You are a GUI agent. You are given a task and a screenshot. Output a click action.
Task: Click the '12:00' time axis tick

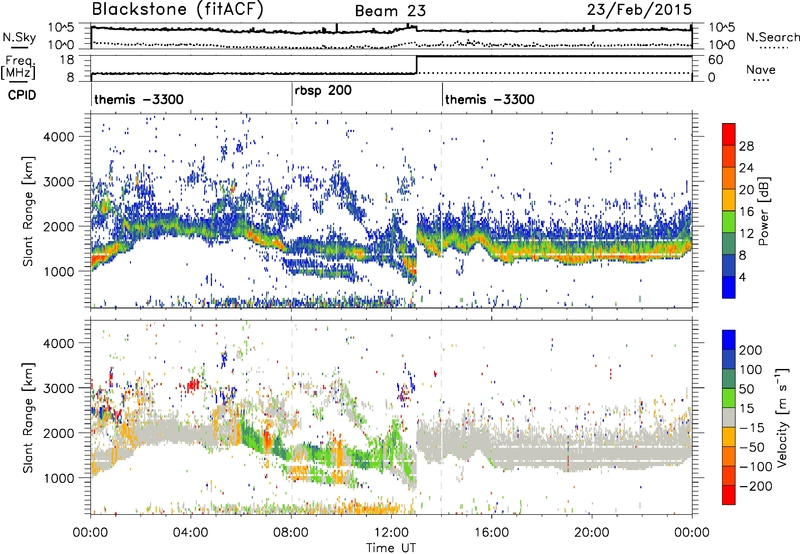pyautogui.click(x=391, y=533)
